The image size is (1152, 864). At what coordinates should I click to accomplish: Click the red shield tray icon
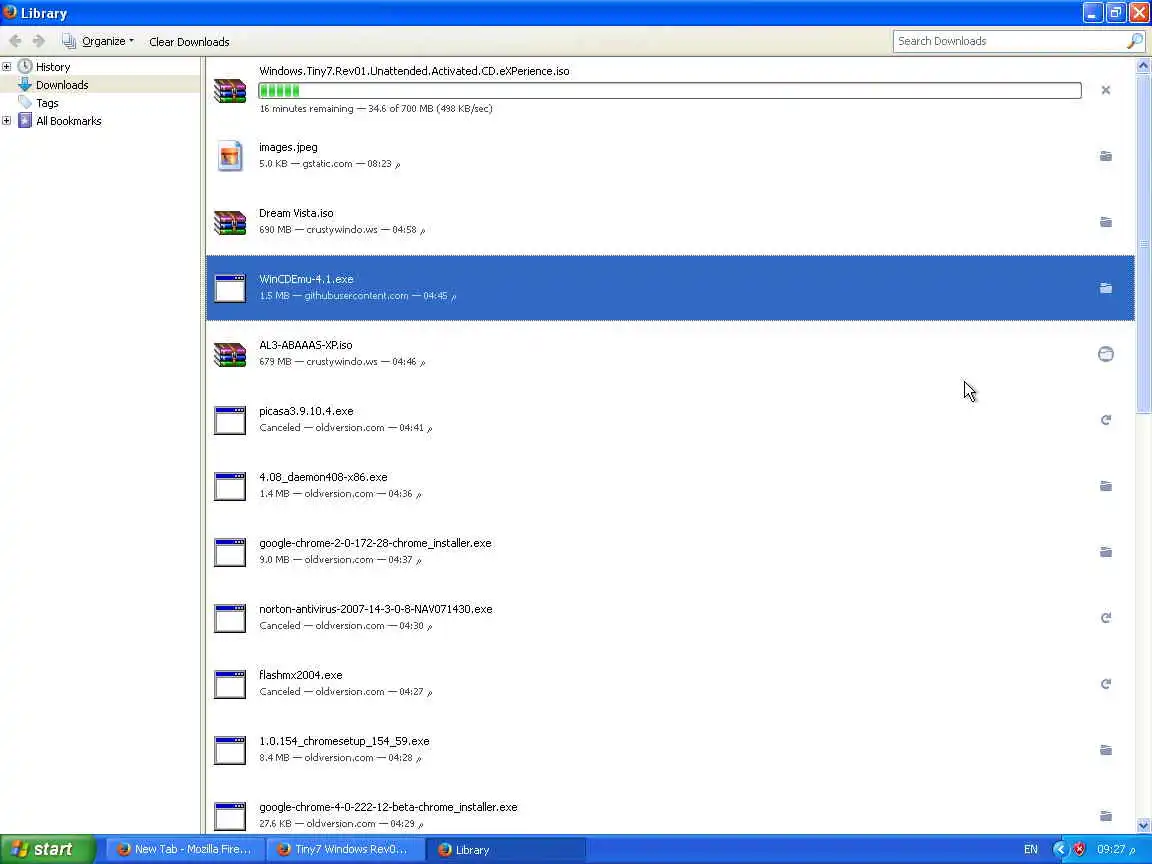click(1079, 849)
